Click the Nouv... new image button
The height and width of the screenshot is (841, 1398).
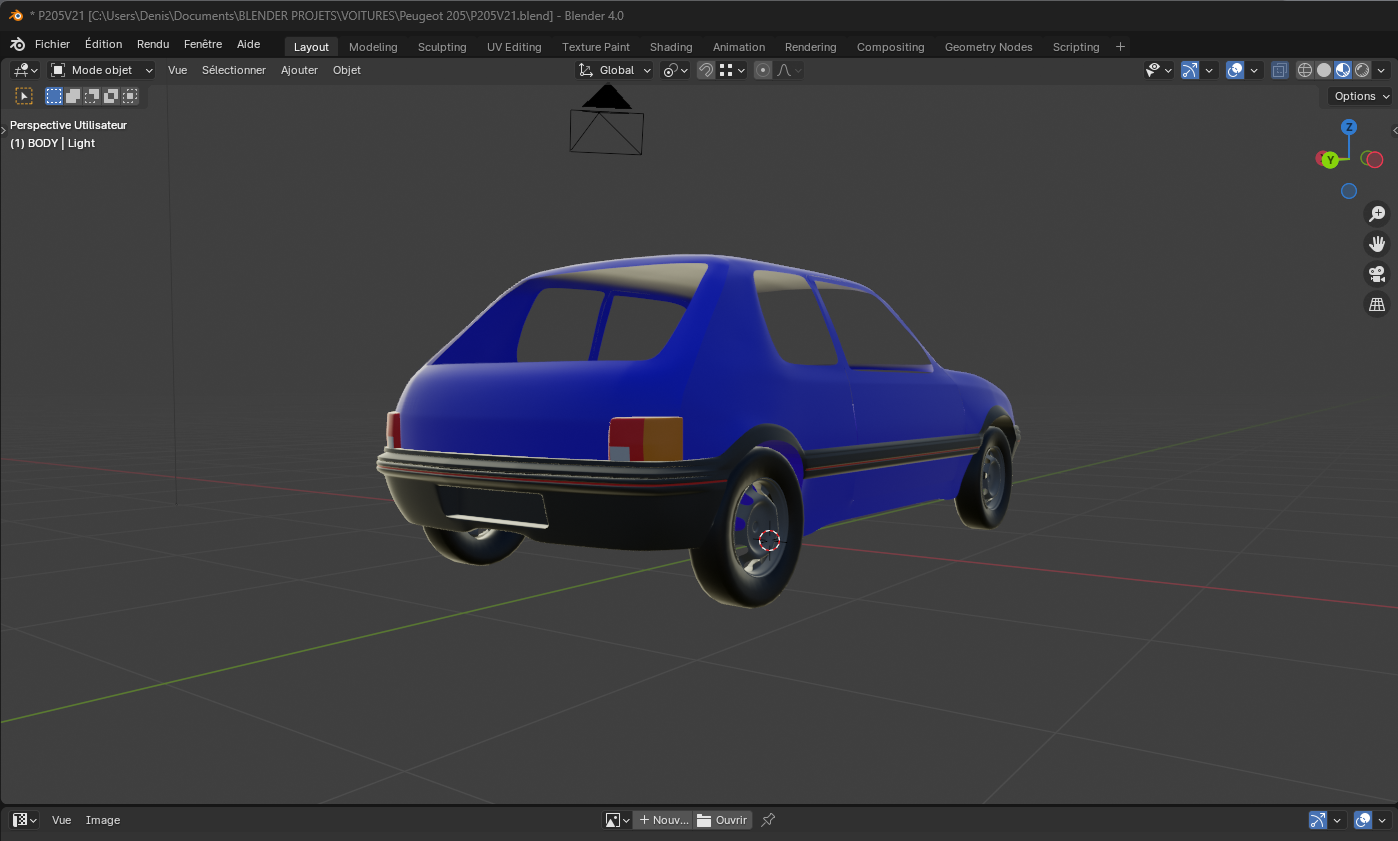click(x=664, y=820)
